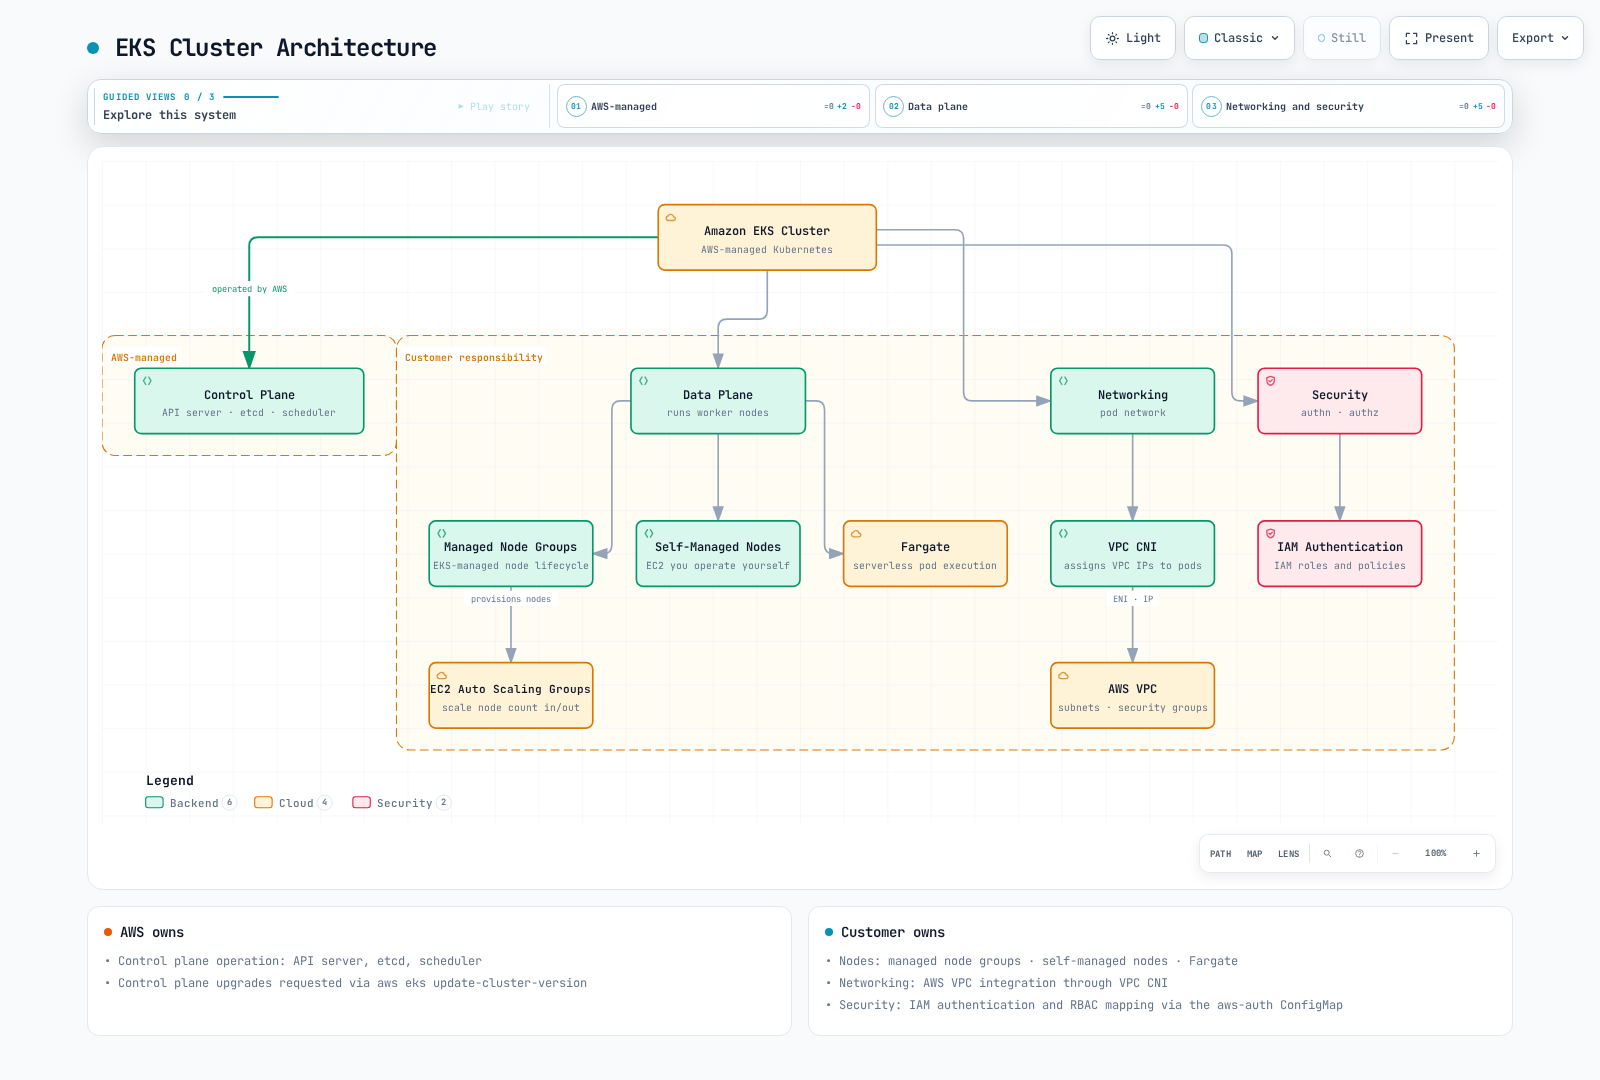Click code icon on Networking node
Viewport: 1600px width, 1080px height.
click(1063, 381)
